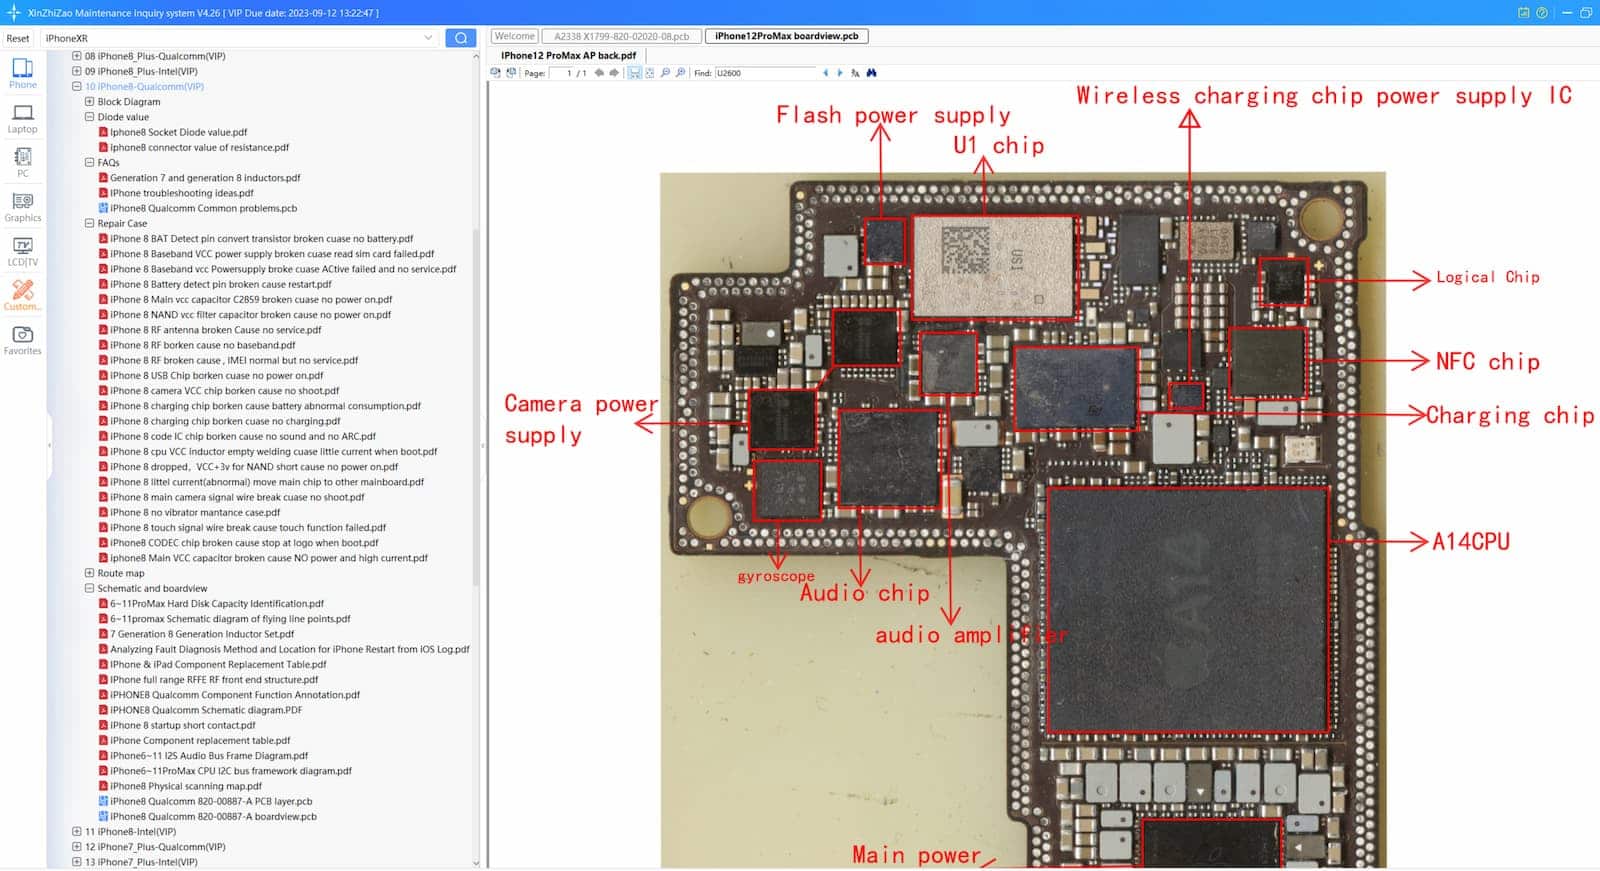Expand the Route map folder
The image size is (1600, 871).
pos(90,573)
